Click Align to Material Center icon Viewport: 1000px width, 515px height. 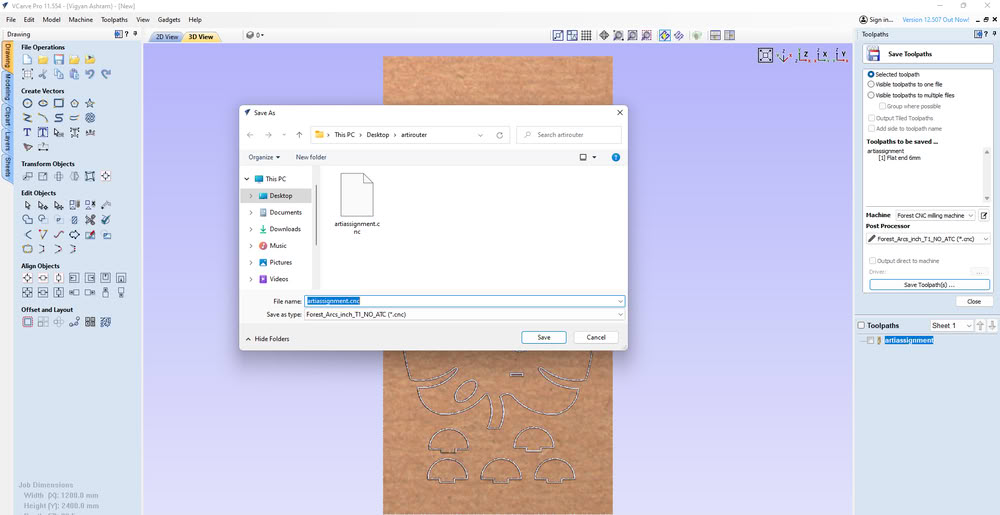click(27, 278)
